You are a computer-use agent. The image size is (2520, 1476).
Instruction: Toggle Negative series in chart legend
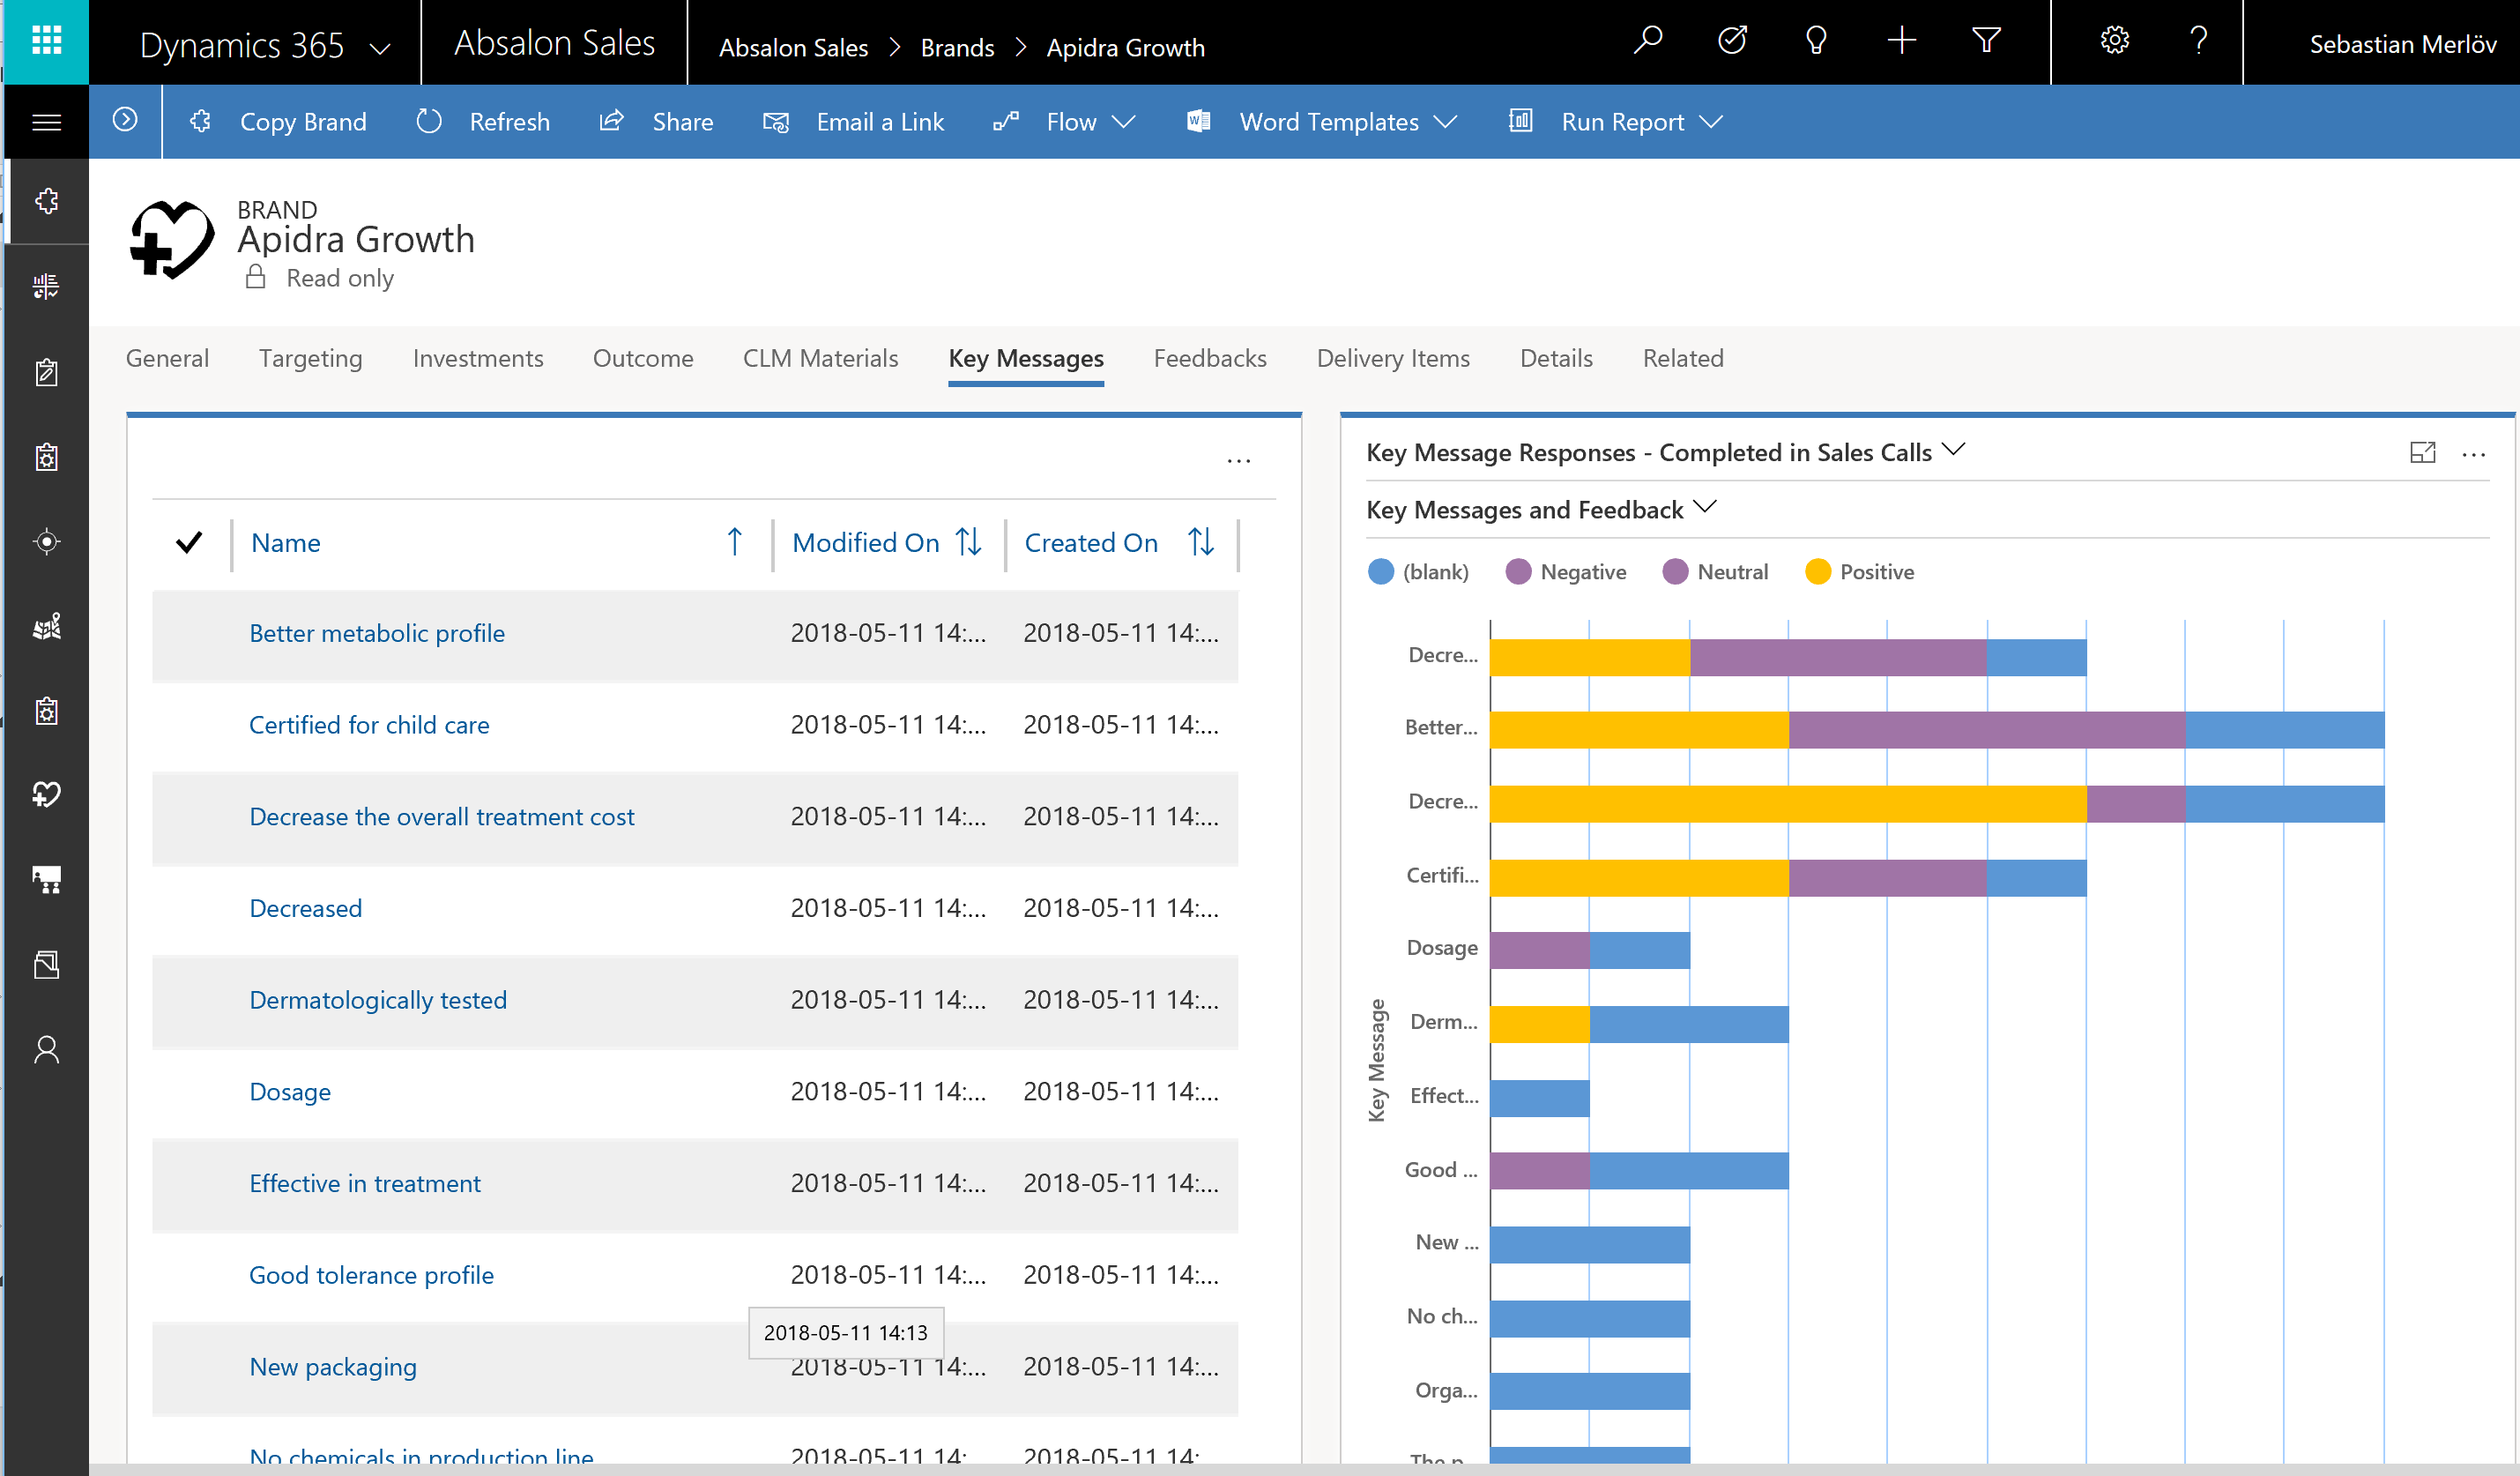pyautogui.click(x=1565, y=572)
